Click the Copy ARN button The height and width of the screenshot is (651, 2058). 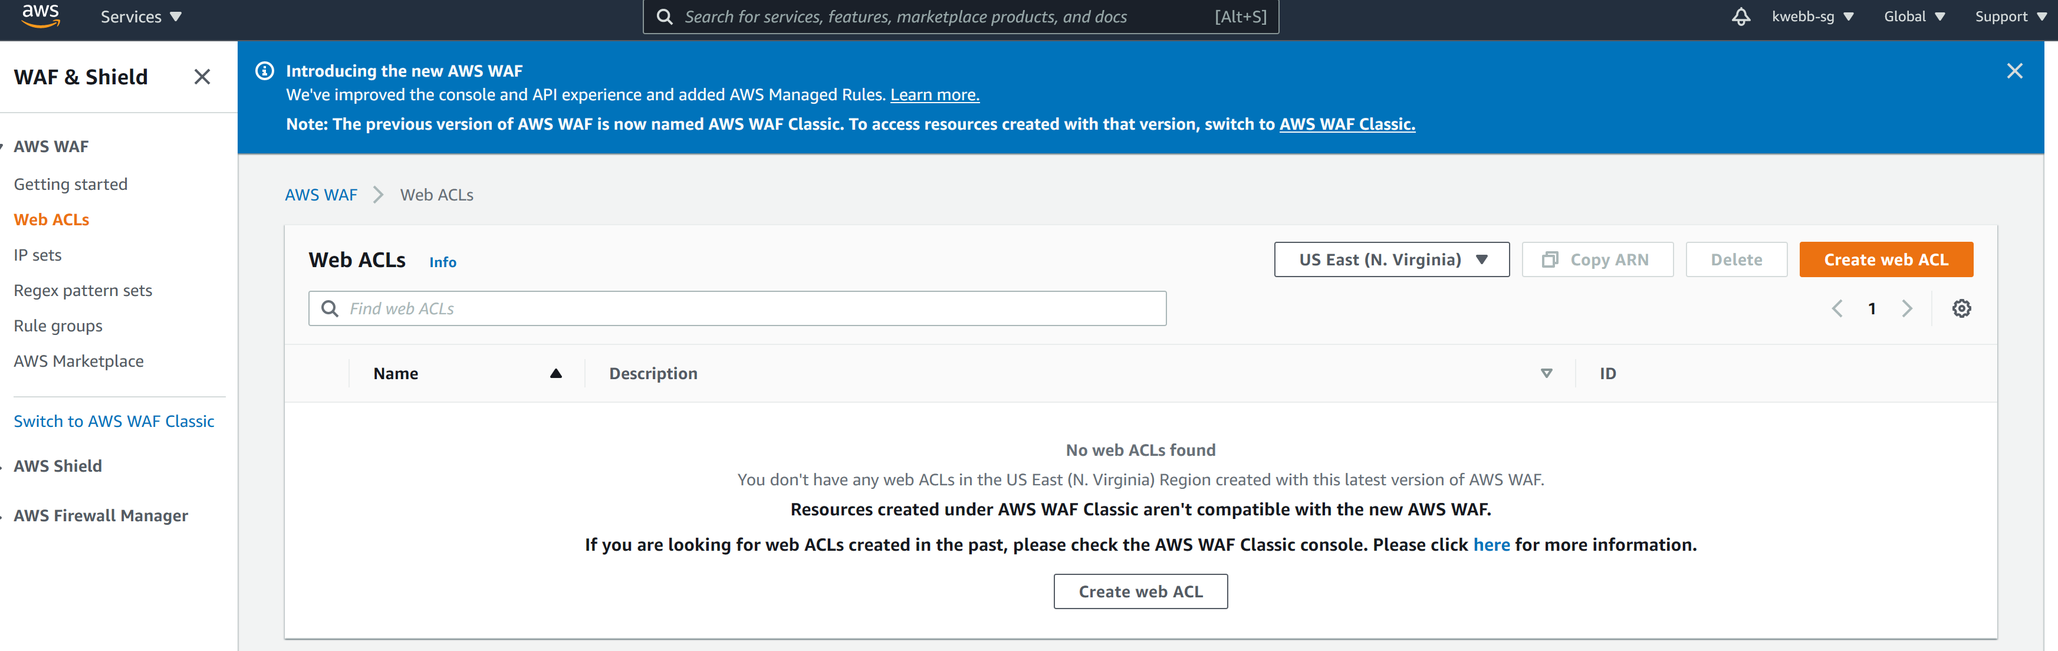[x=1597, y=259]
